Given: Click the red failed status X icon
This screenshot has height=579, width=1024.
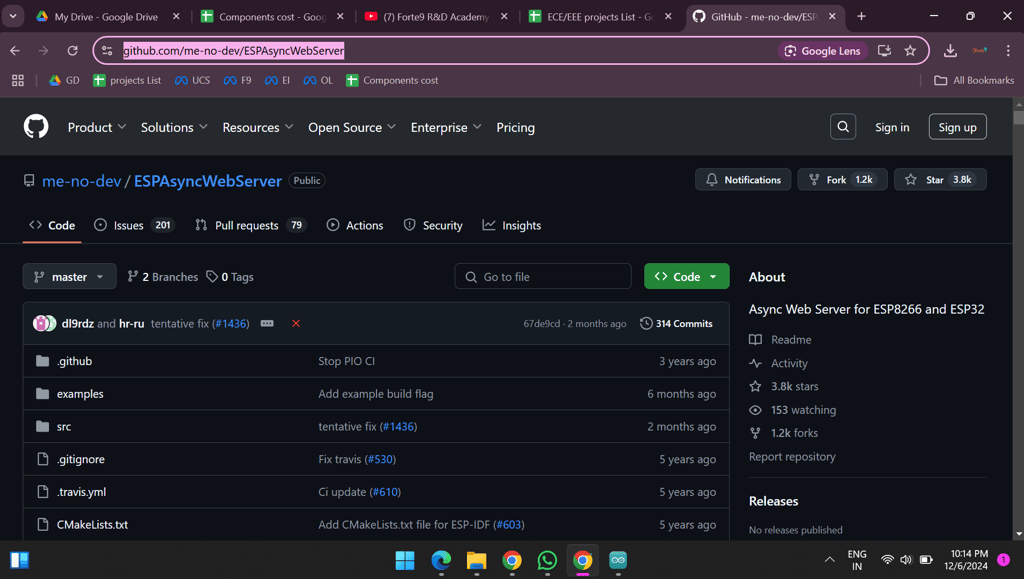Looking at the screenshot, I should 296,323.
